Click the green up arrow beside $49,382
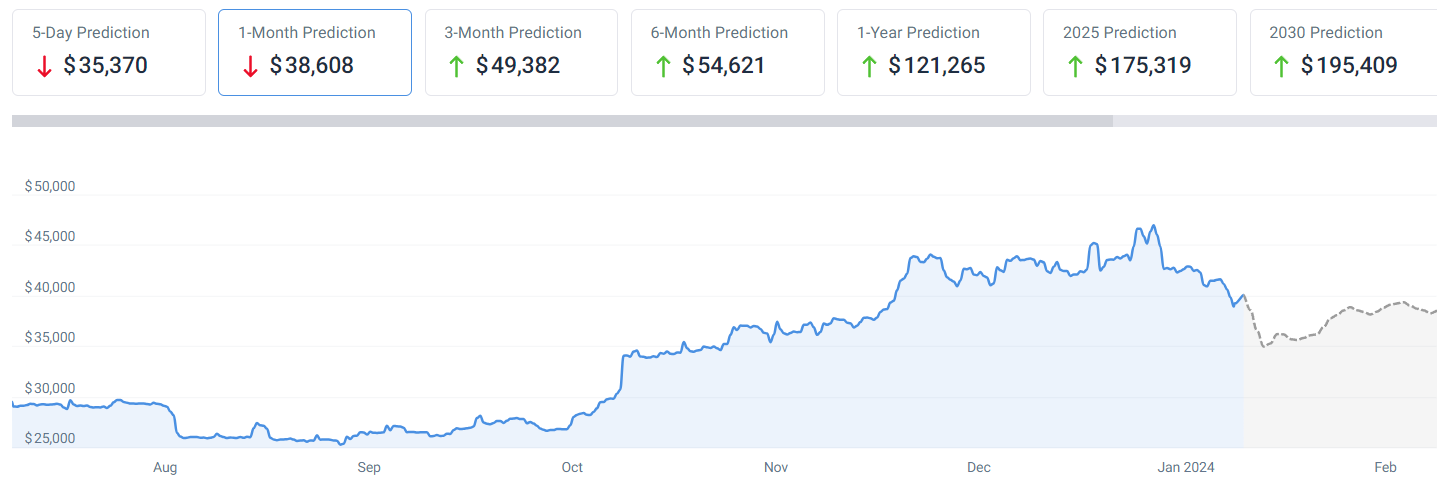Screen dimensions: 1447x482 [457, 67]
